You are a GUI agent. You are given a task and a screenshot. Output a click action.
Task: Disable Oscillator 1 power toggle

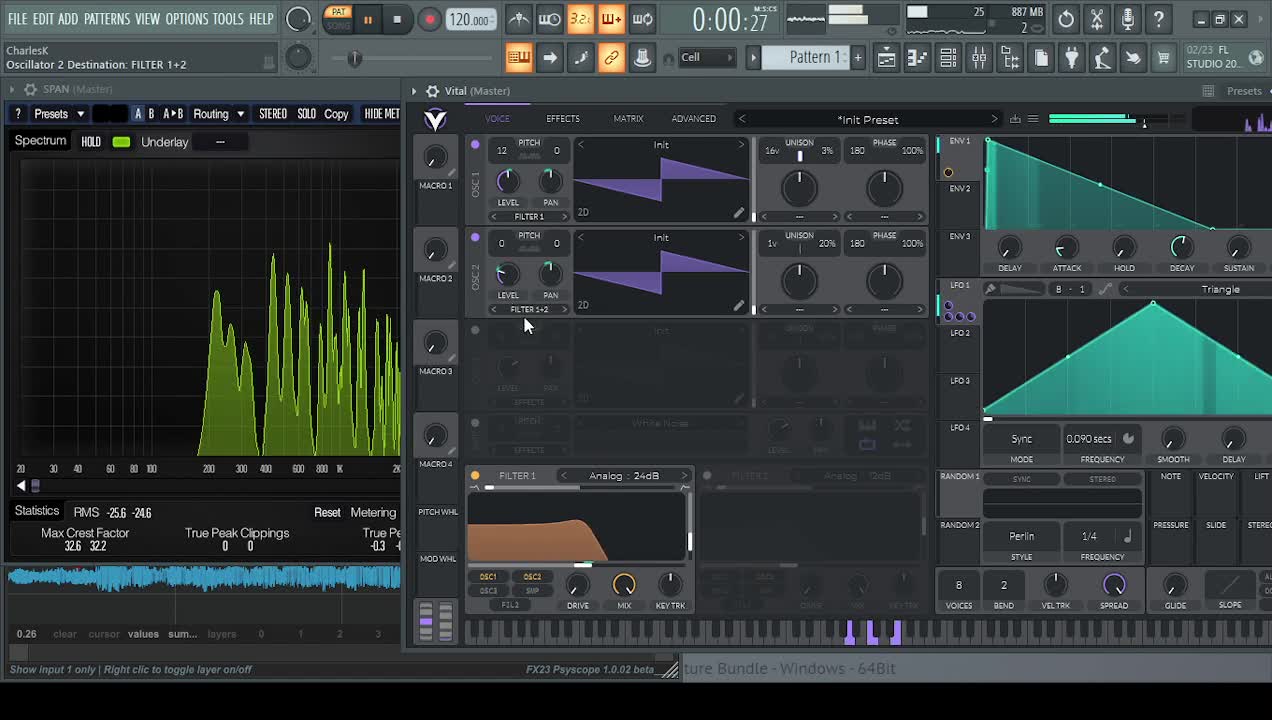click(475, 145)
